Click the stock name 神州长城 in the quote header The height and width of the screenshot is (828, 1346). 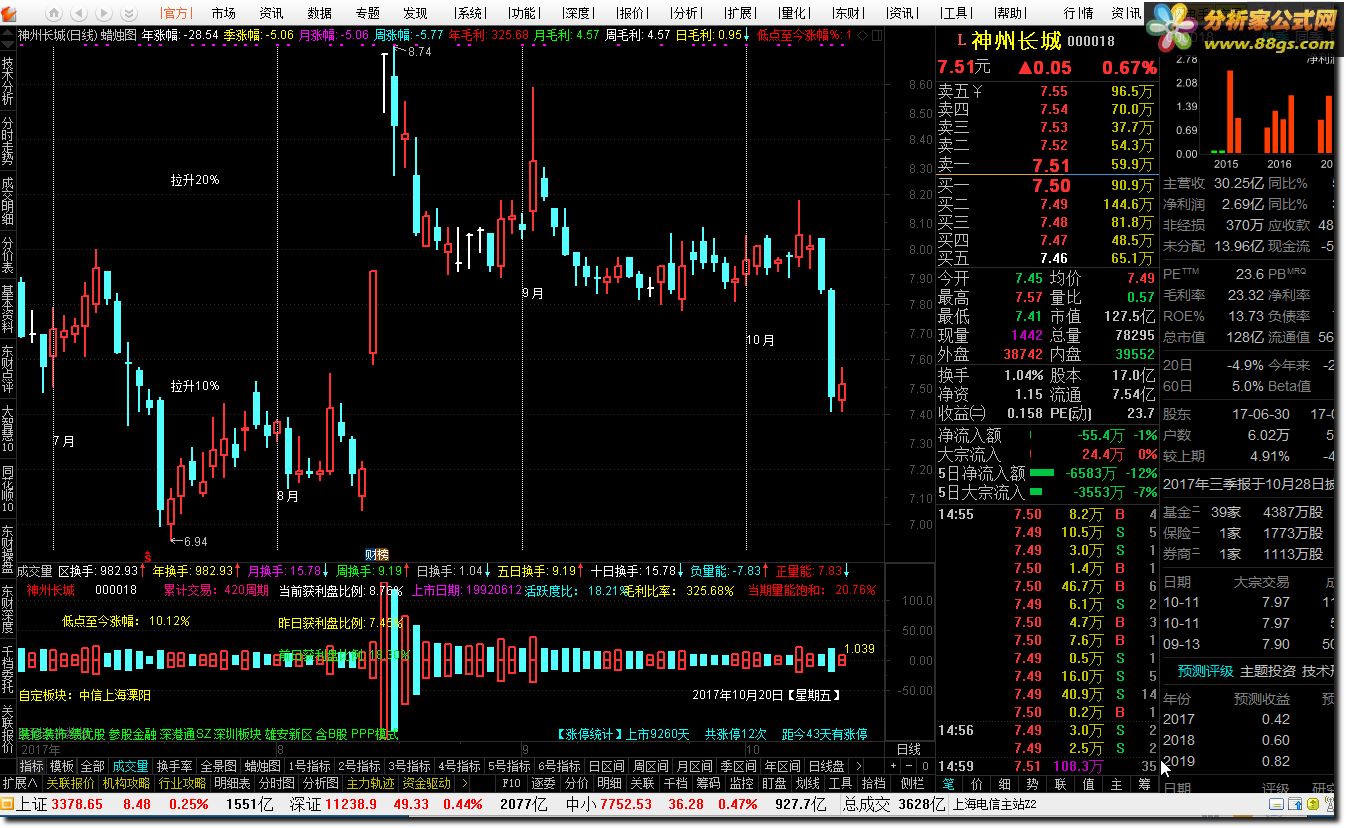[1016, 42]
